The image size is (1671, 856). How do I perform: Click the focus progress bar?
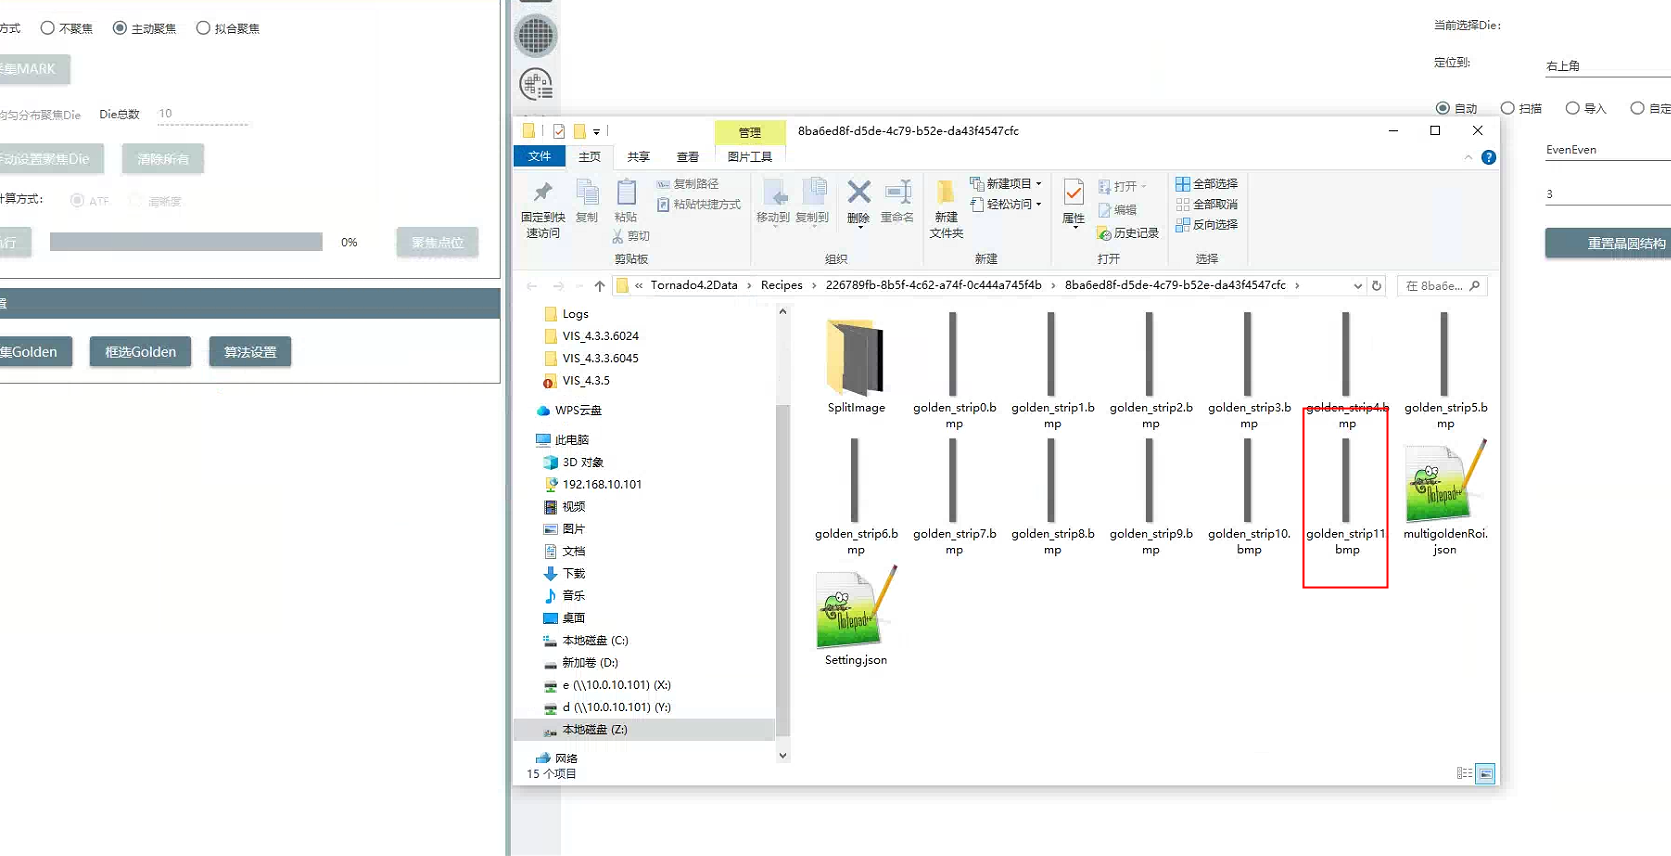(186, 242)
